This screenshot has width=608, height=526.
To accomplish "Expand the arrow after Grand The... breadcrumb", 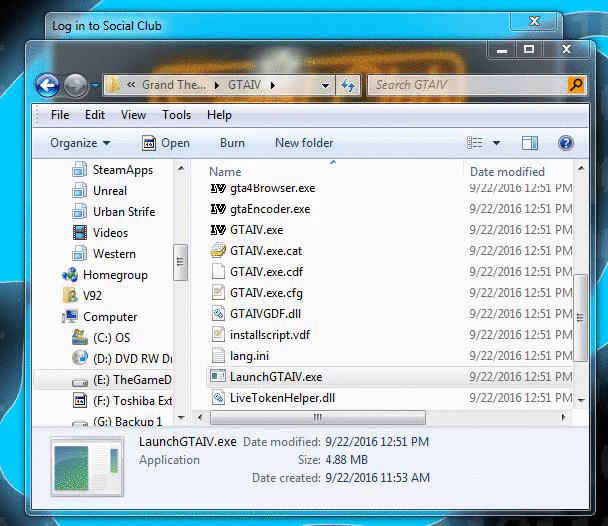I will click(217, 85).
